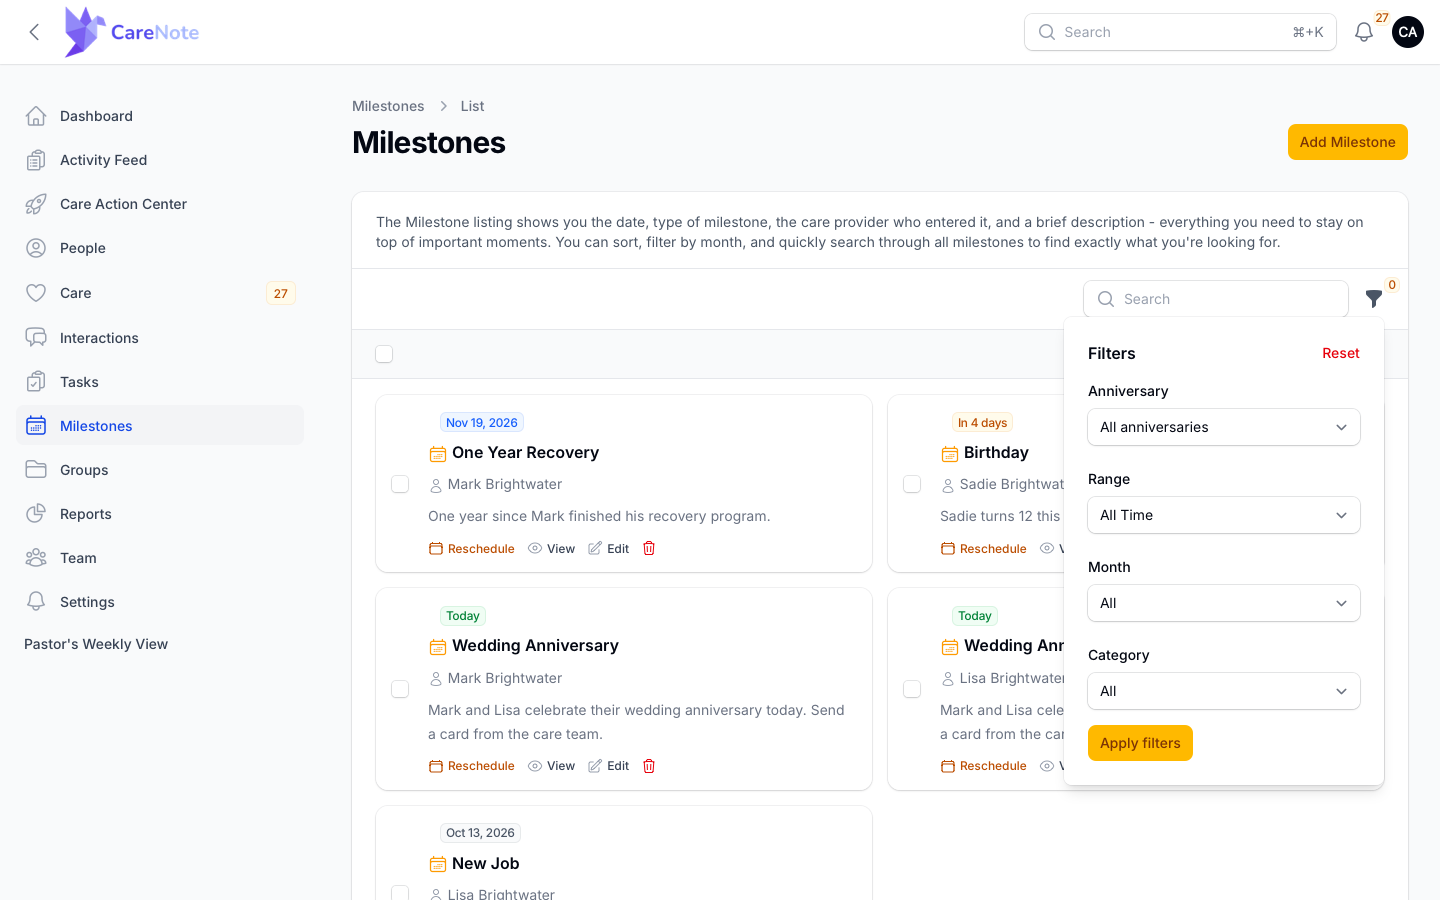The height and width of the screenshot is (900, 1440).
Task: Click the Care Action Center rocket icon
Action: click(36, 204)
